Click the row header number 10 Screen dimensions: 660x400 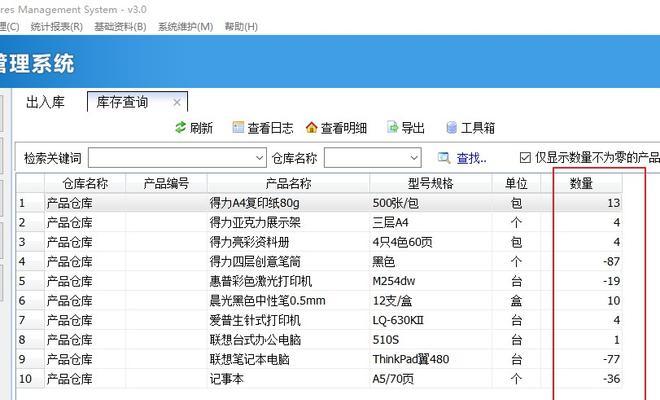tap(30, 379)
